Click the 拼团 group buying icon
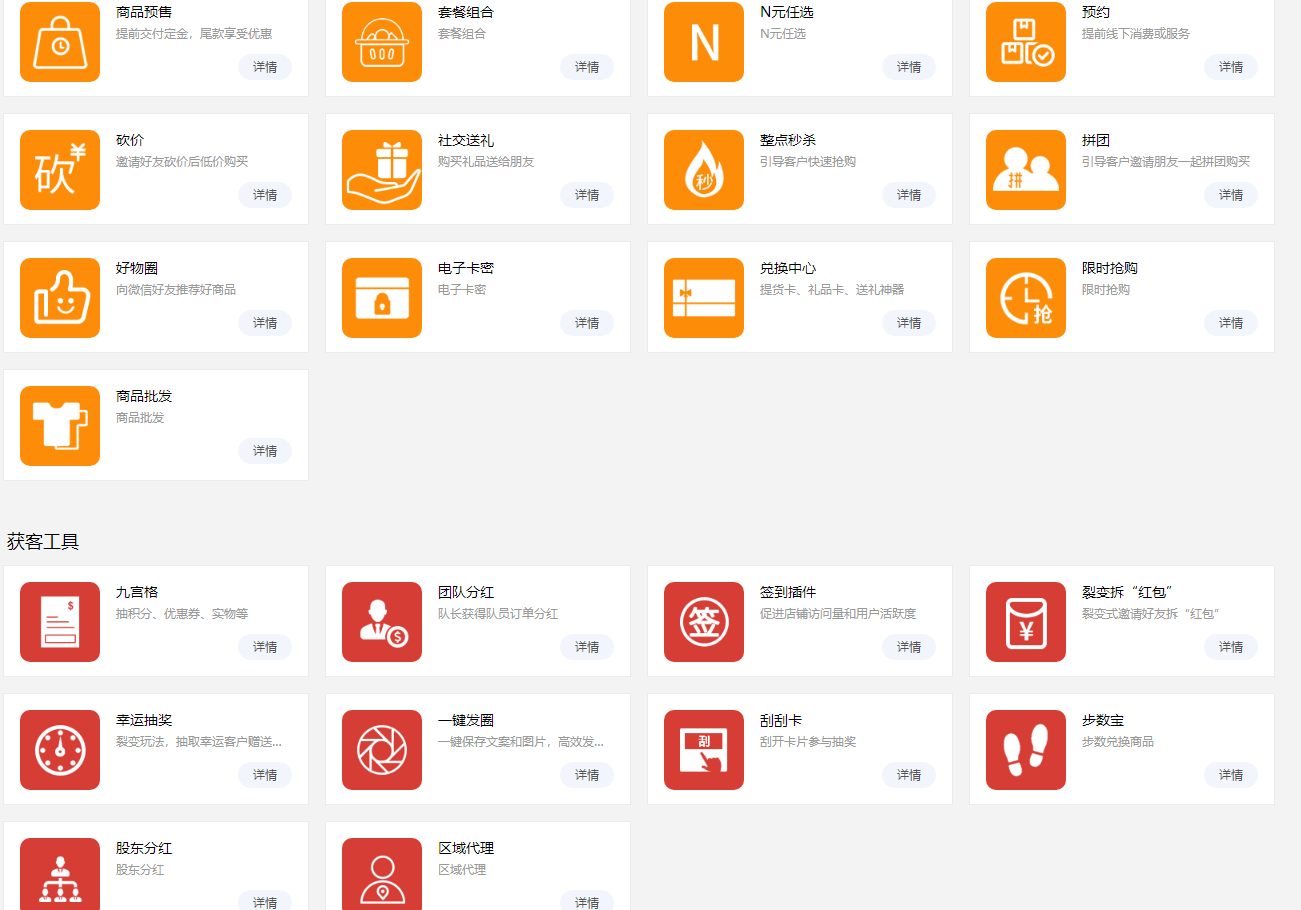The image size is (1301, 910). pyautogui.click(x=1026, y=170)
